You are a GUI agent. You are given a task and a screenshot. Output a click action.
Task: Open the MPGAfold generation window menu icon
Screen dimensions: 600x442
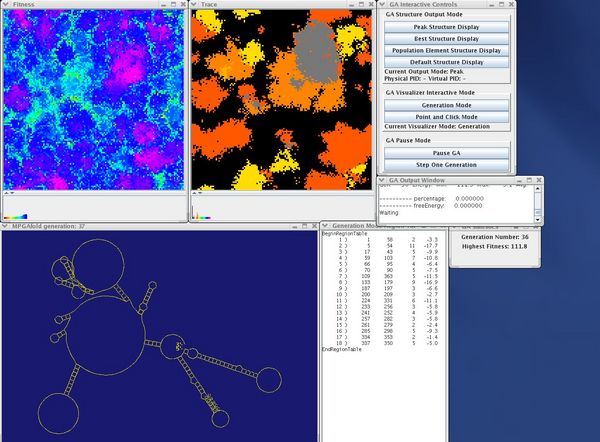pyautogui.click(x=6, y=227)
